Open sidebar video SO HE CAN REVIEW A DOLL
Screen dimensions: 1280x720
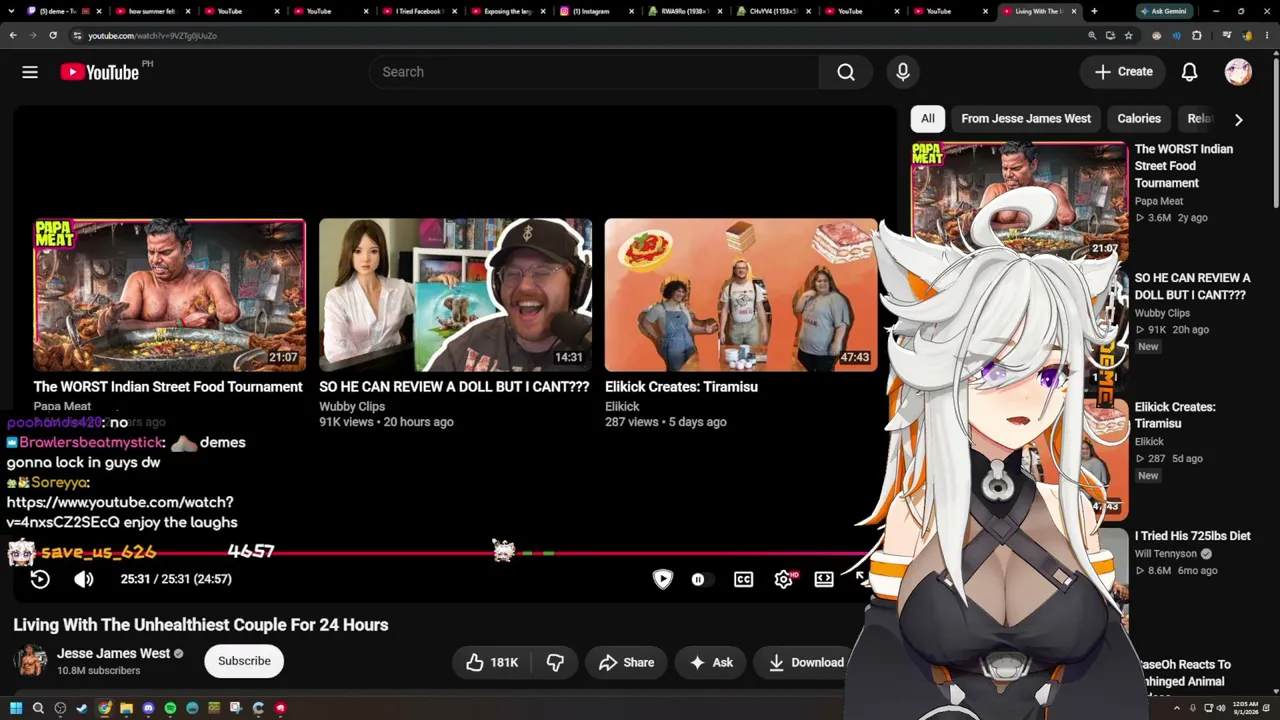(1192, 286)
